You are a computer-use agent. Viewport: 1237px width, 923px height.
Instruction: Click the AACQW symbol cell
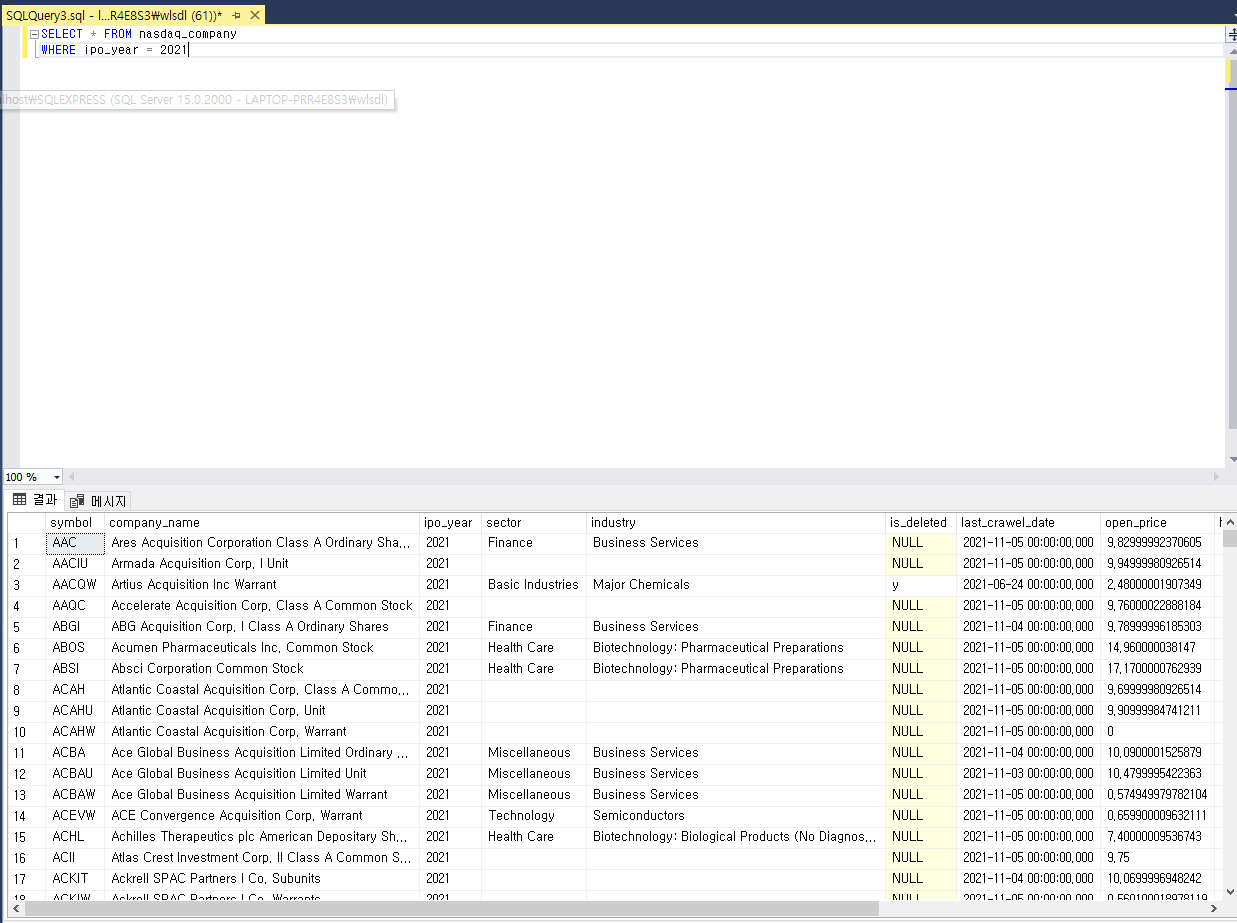pos(75,585)
